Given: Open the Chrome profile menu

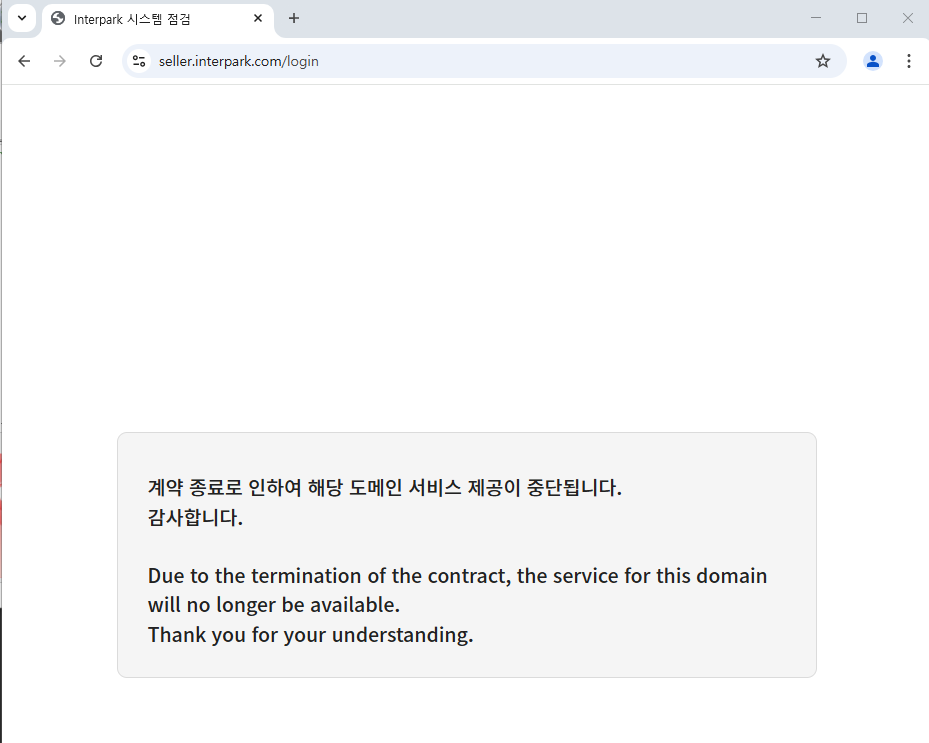Looking at the screenshot, I should pos(873,61).
